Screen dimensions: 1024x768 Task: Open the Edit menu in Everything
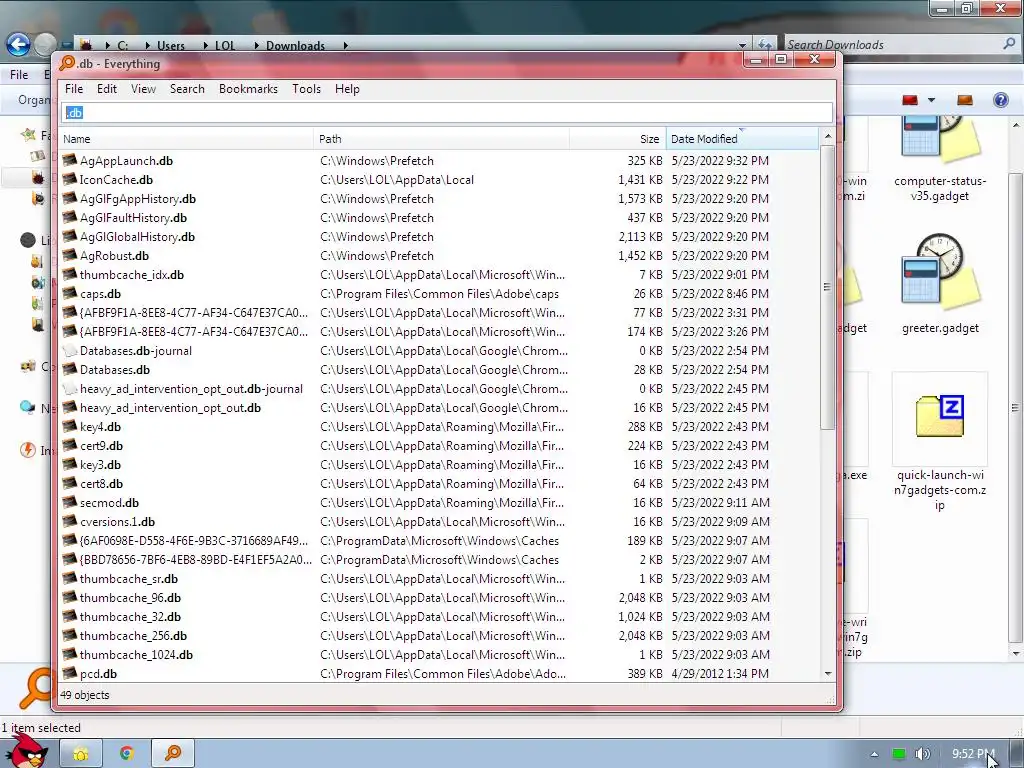tap(106, 89)
